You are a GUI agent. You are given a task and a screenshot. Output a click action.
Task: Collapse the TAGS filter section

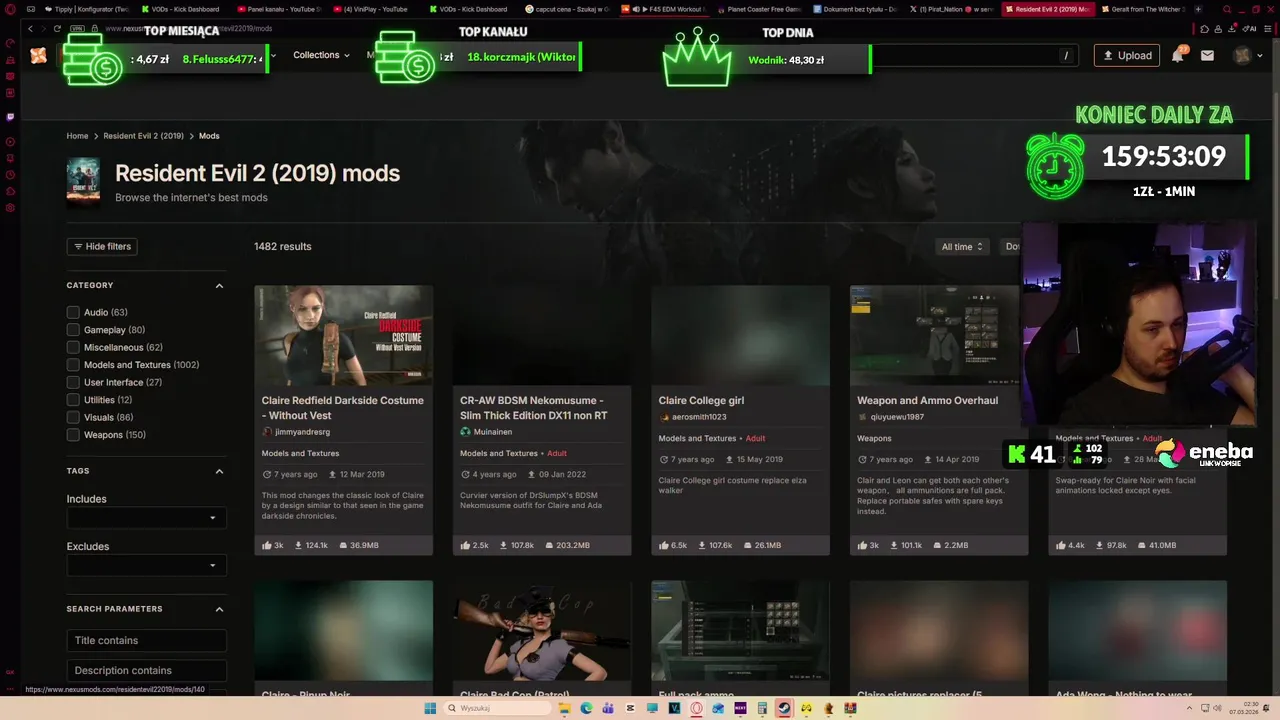(219, 471)
